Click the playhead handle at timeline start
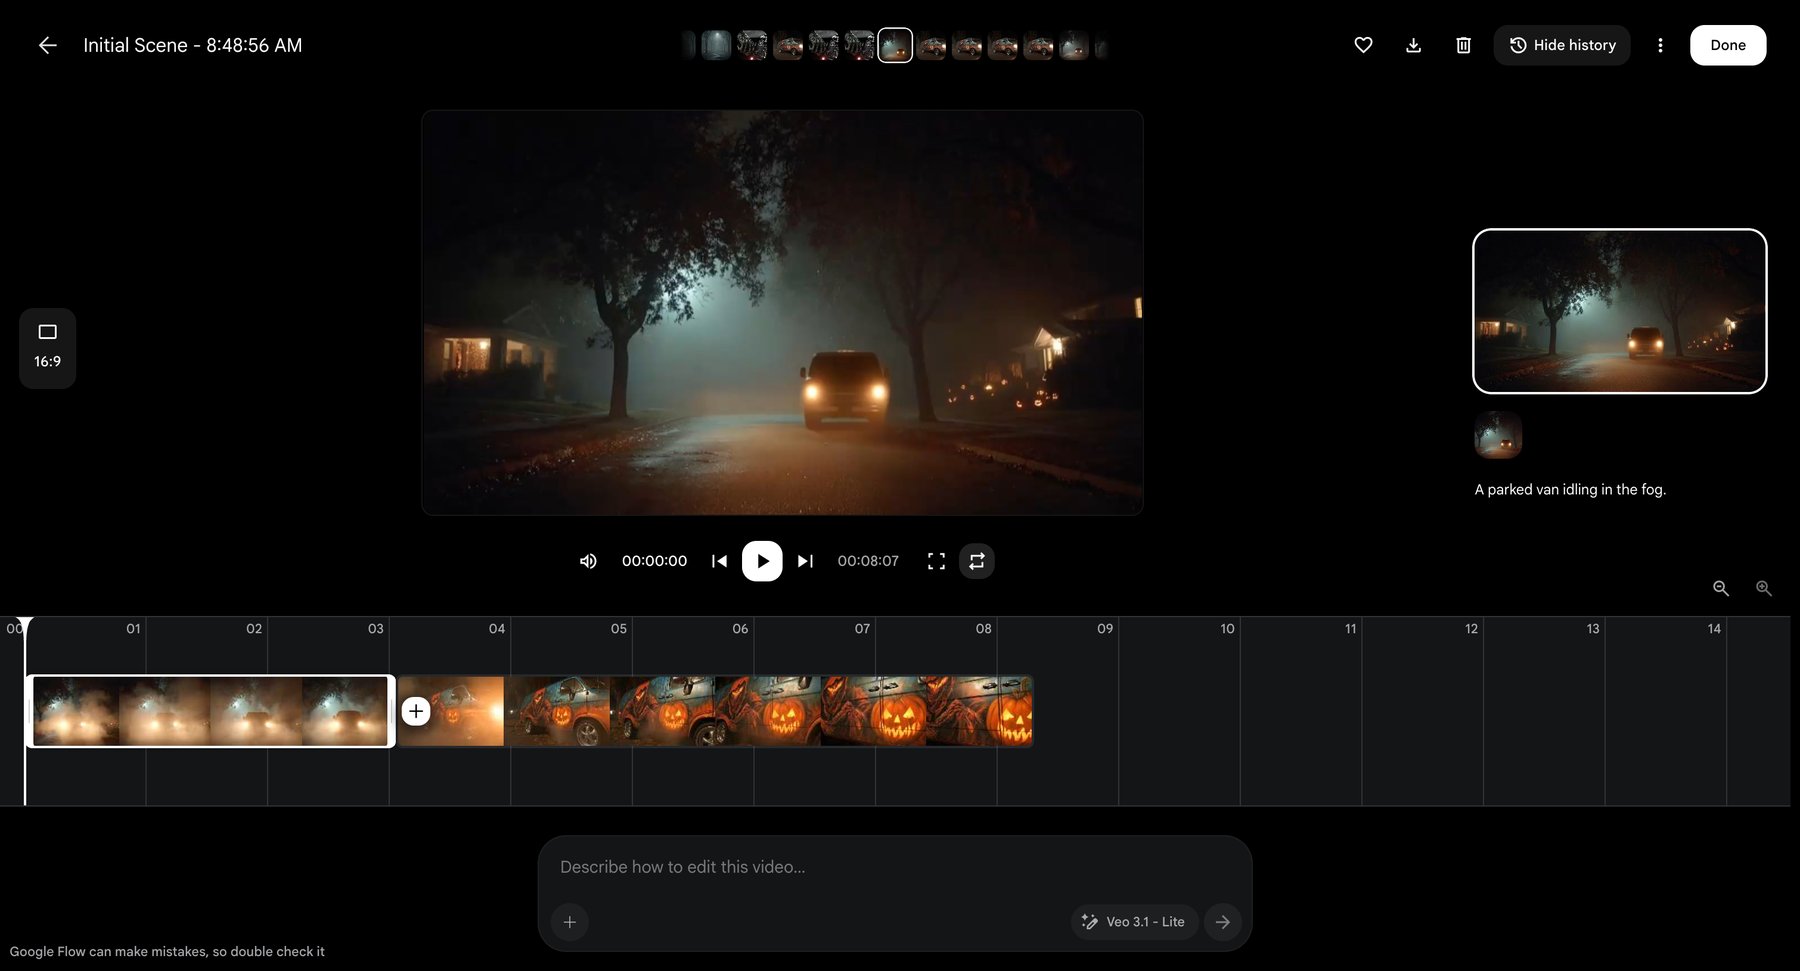1800x971 pixels. [x=25, y=625]
